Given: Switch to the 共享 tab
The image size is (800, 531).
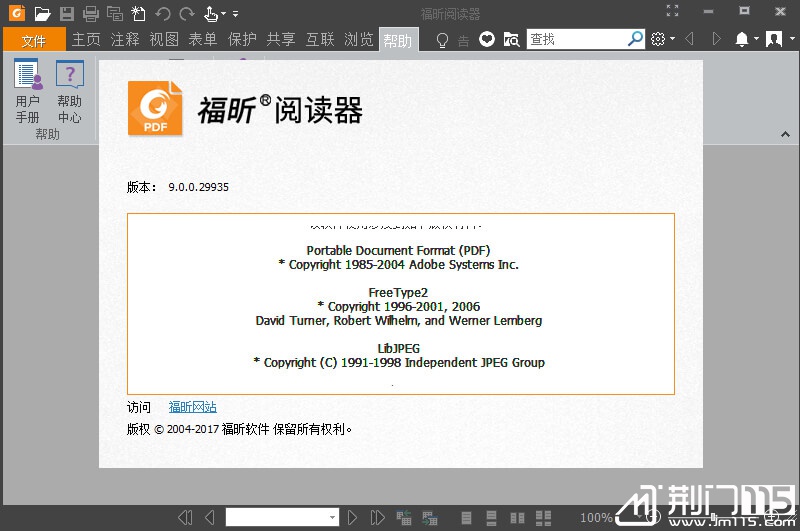Looking at the screenshot, I should (x=281, y=39).
